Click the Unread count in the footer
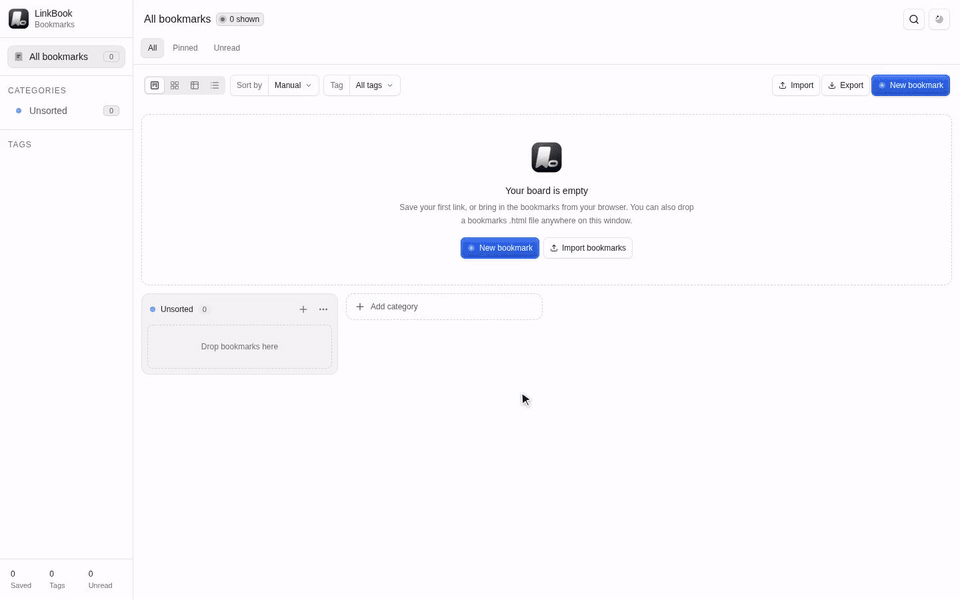 pos(100,579)
